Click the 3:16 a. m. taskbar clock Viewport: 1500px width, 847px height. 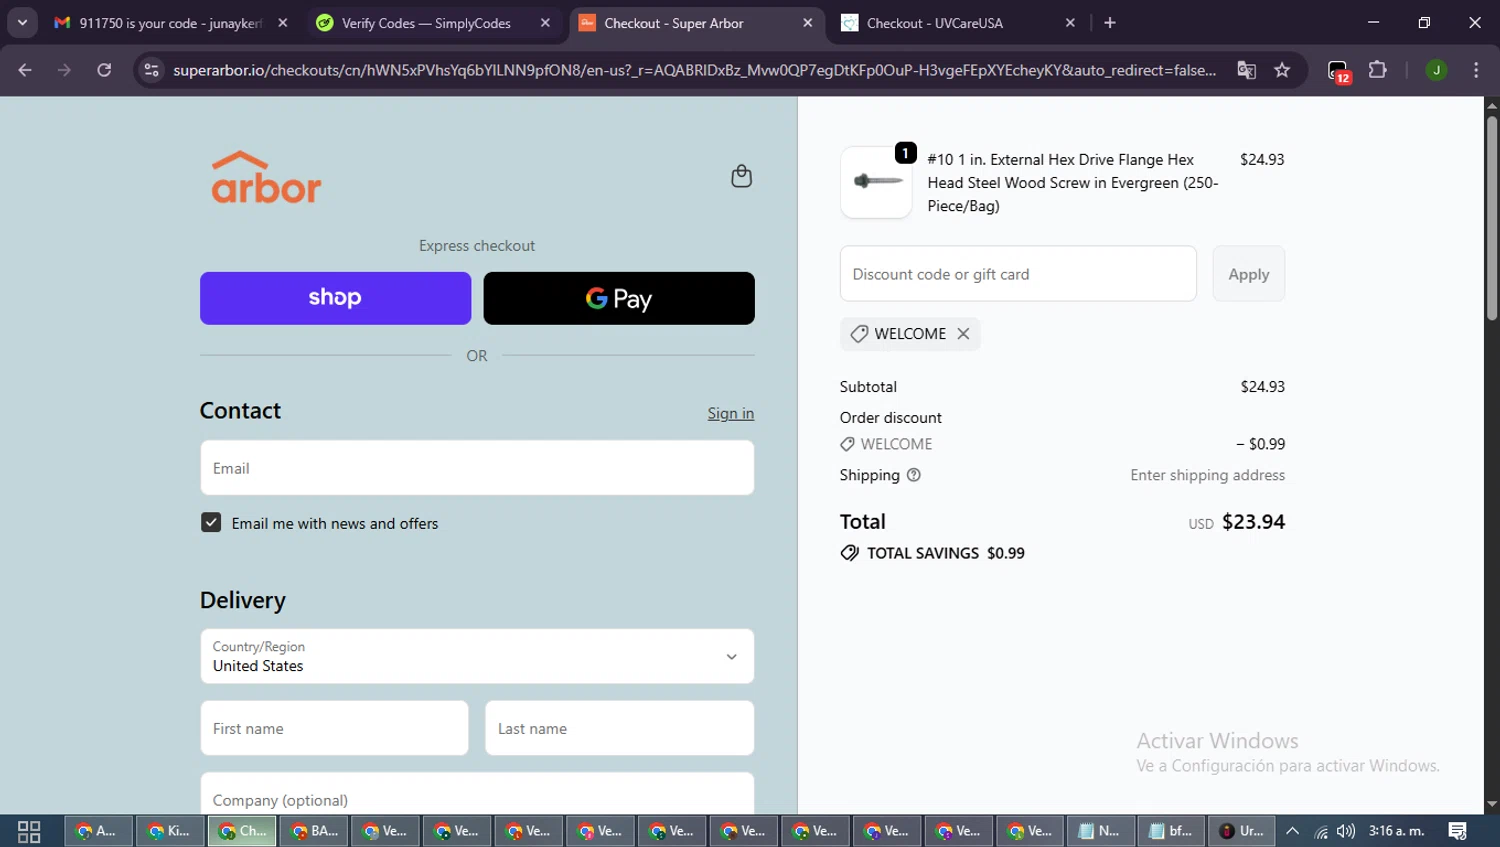(1396, 831)
